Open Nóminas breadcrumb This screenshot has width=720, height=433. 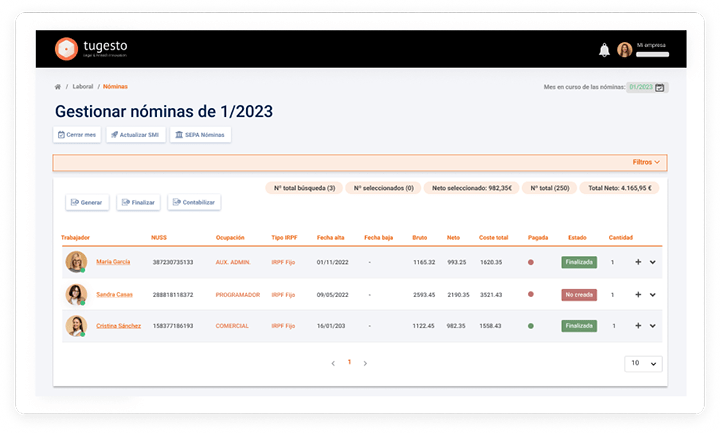[x=115, y=86]
